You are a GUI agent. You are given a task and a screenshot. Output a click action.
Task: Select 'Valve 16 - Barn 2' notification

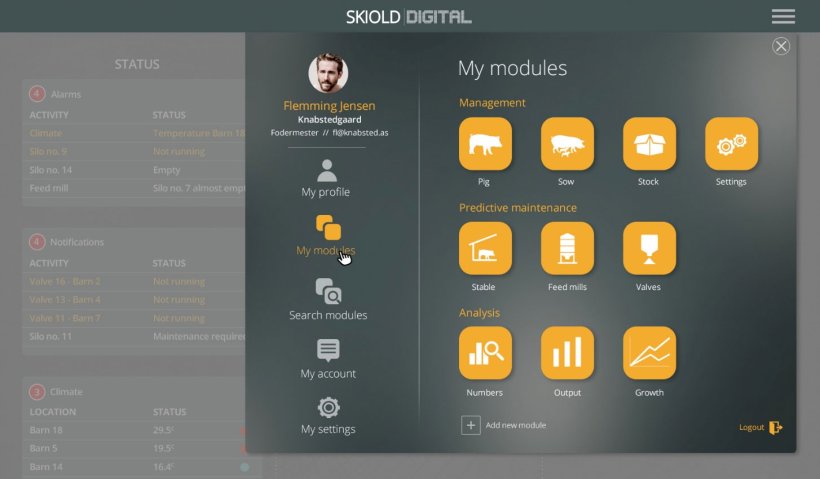coord(134,281)
